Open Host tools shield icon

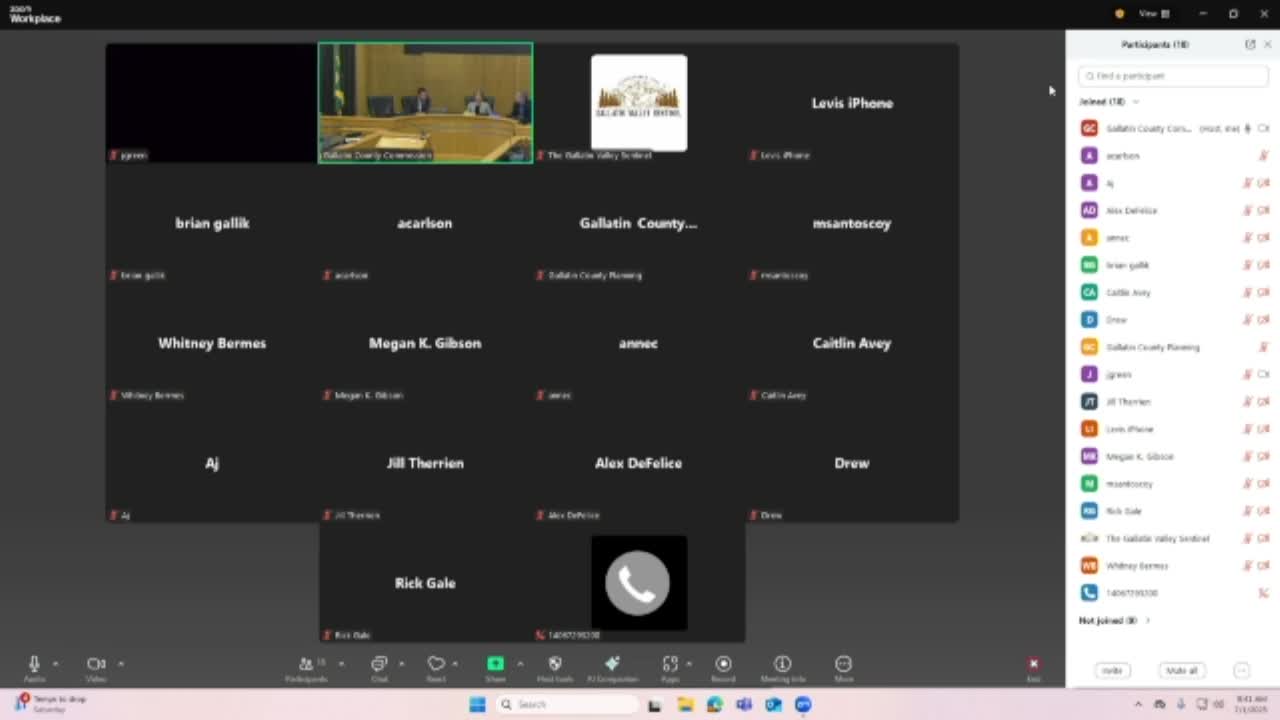click(555, 664)
